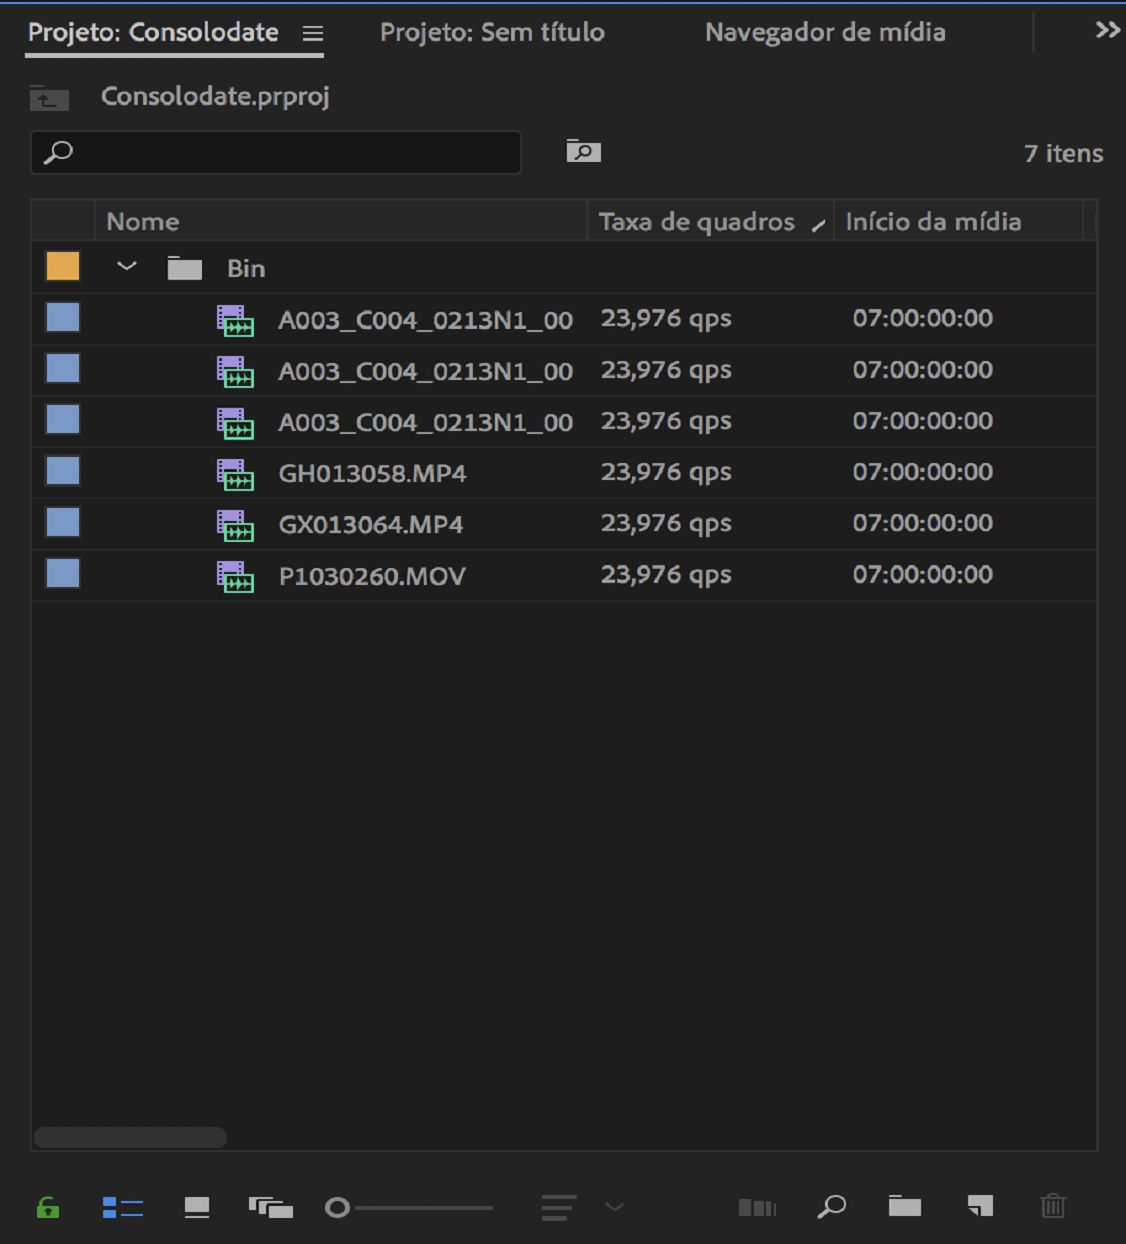Select the Bin folder icon
This screenshot has height=1244, width=1126.
pos(184,268)
